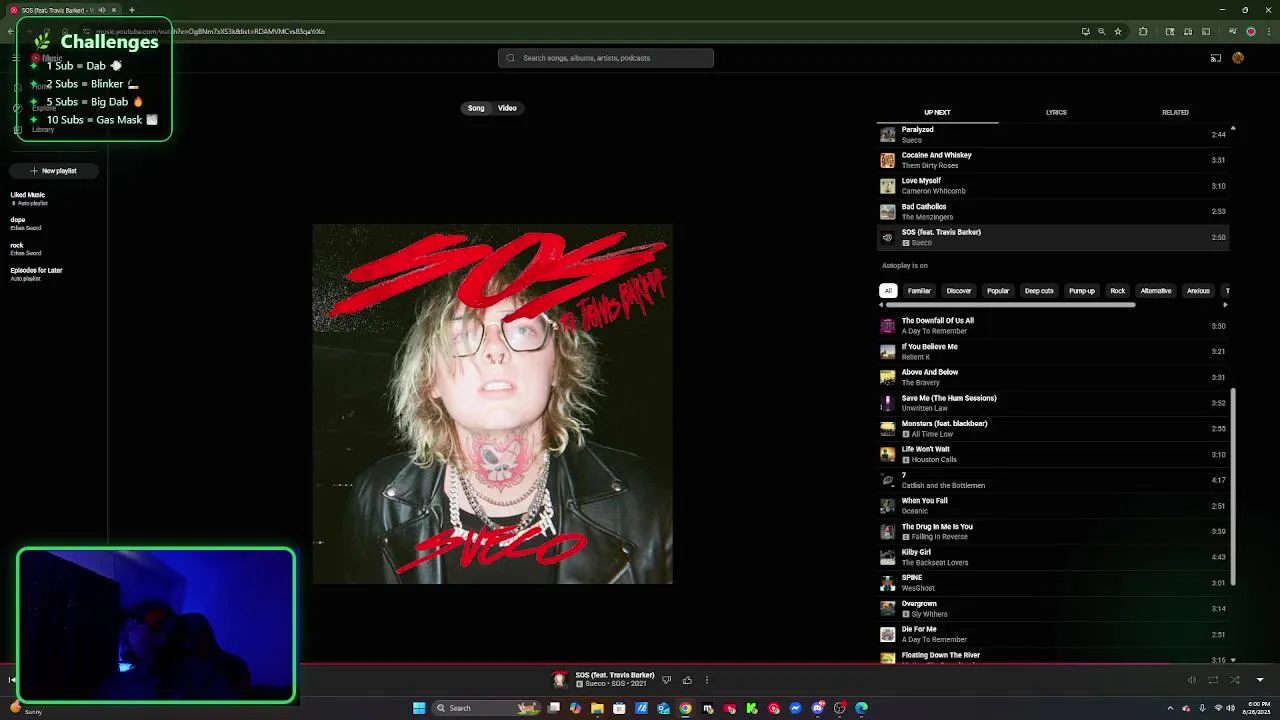Select the Anxious filter chip
1280x720 pixels.
1198,291
